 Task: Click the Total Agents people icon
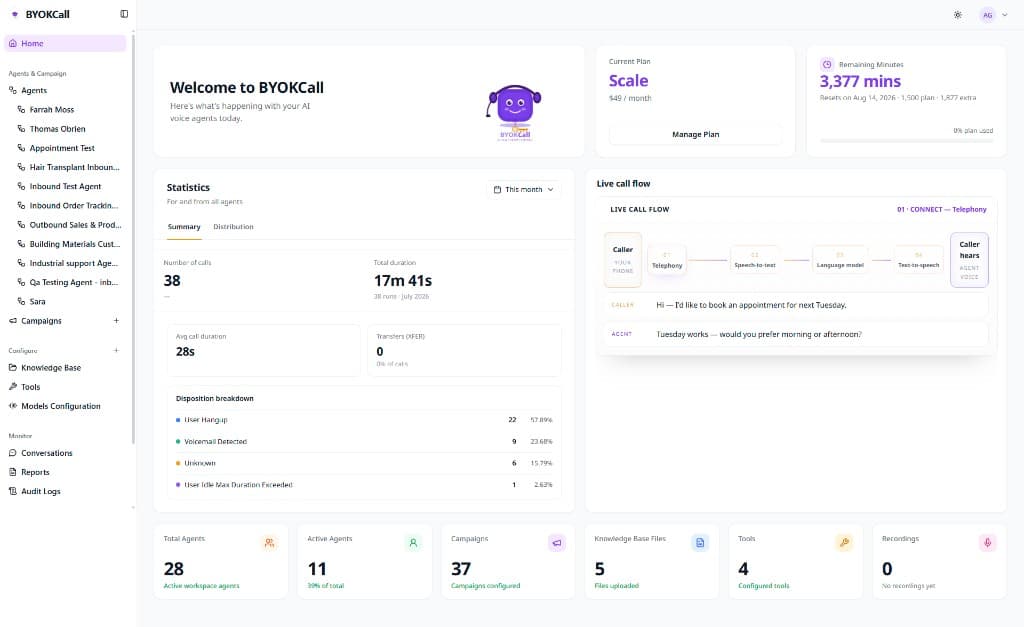269,543
